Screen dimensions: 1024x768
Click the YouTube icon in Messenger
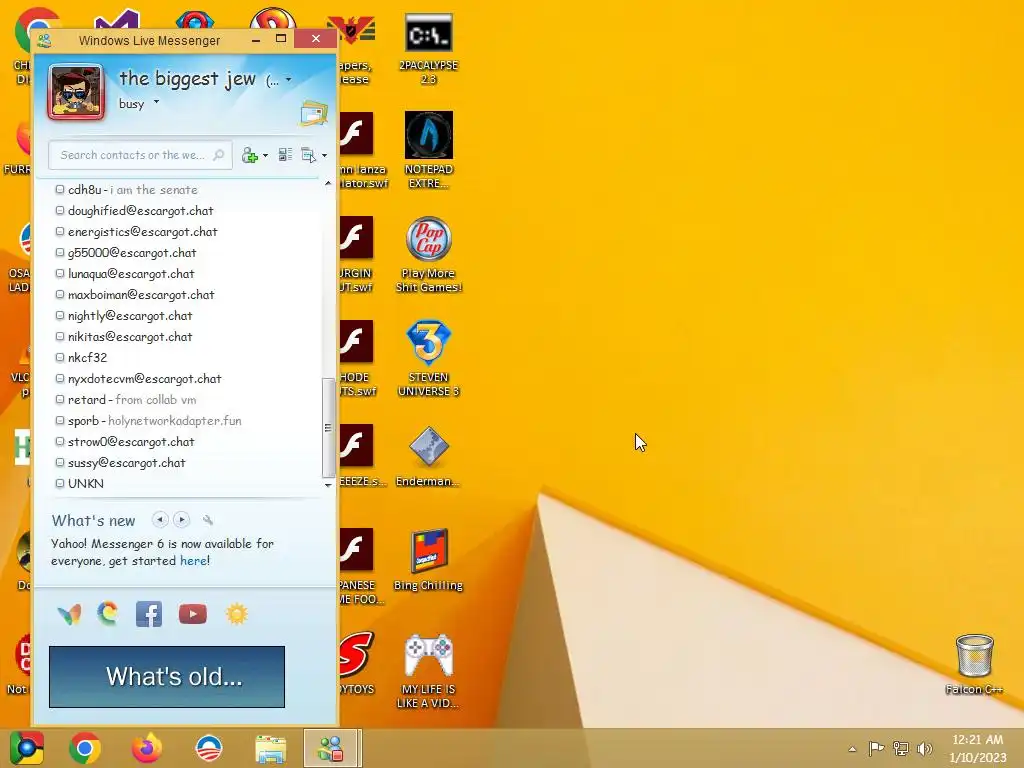coord(193,615)
